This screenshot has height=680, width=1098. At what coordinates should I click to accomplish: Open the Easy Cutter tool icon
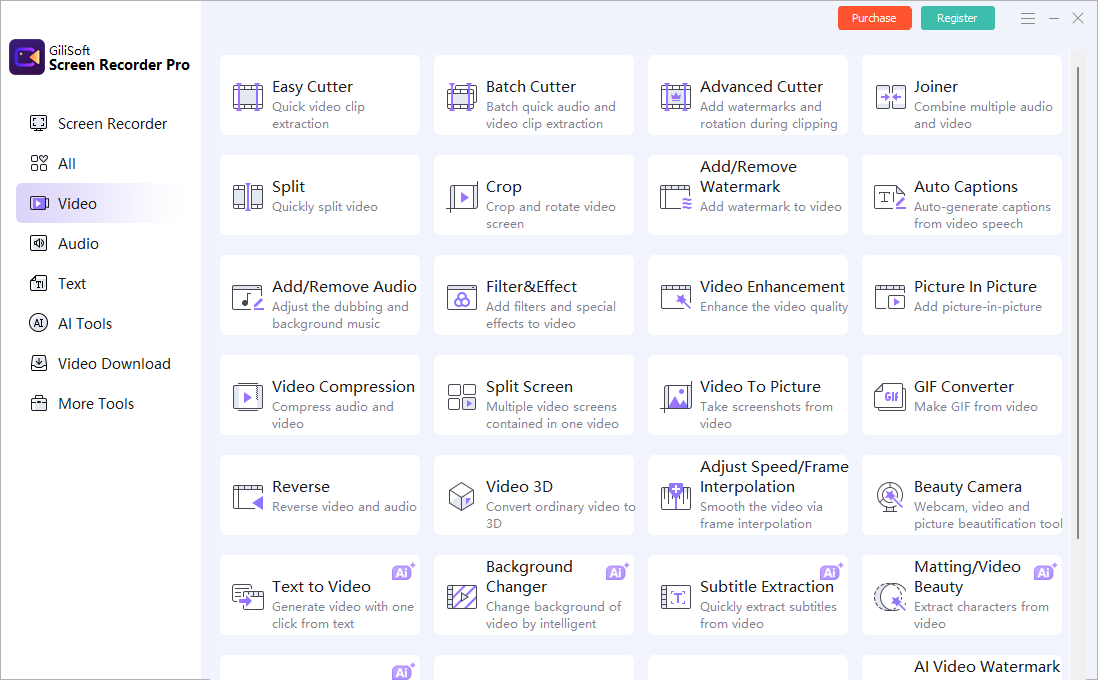coord(248,97)
